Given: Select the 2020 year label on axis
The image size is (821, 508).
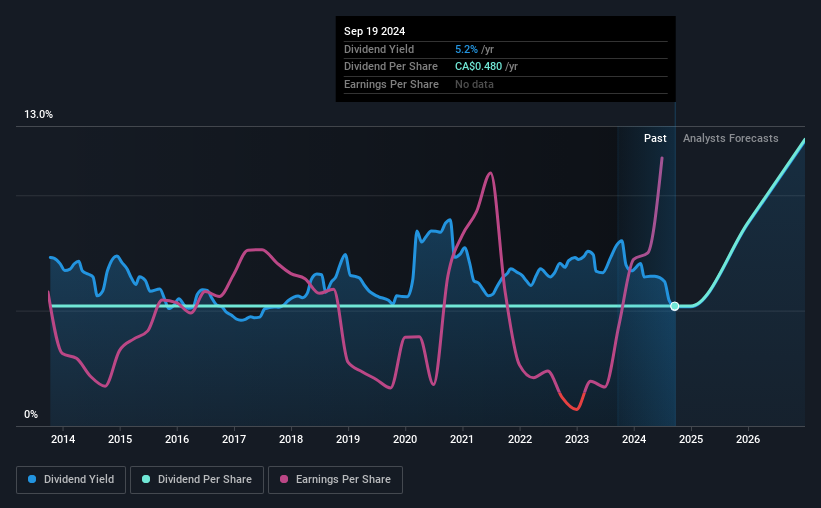Looking at the screenshot, I should 405,439.
